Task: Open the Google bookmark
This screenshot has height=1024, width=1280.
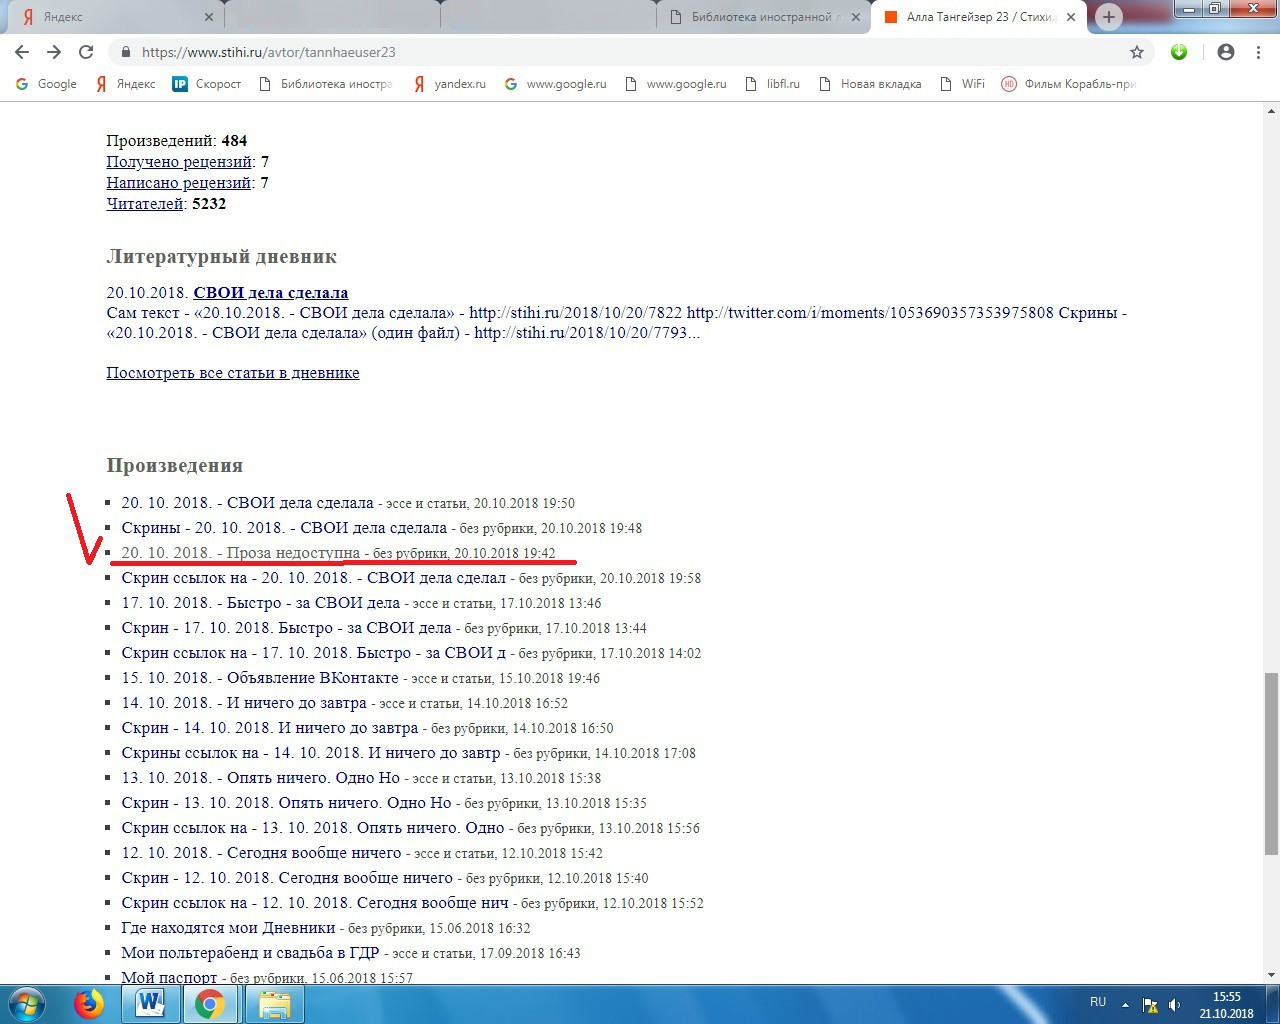Action: coord(47,84)
